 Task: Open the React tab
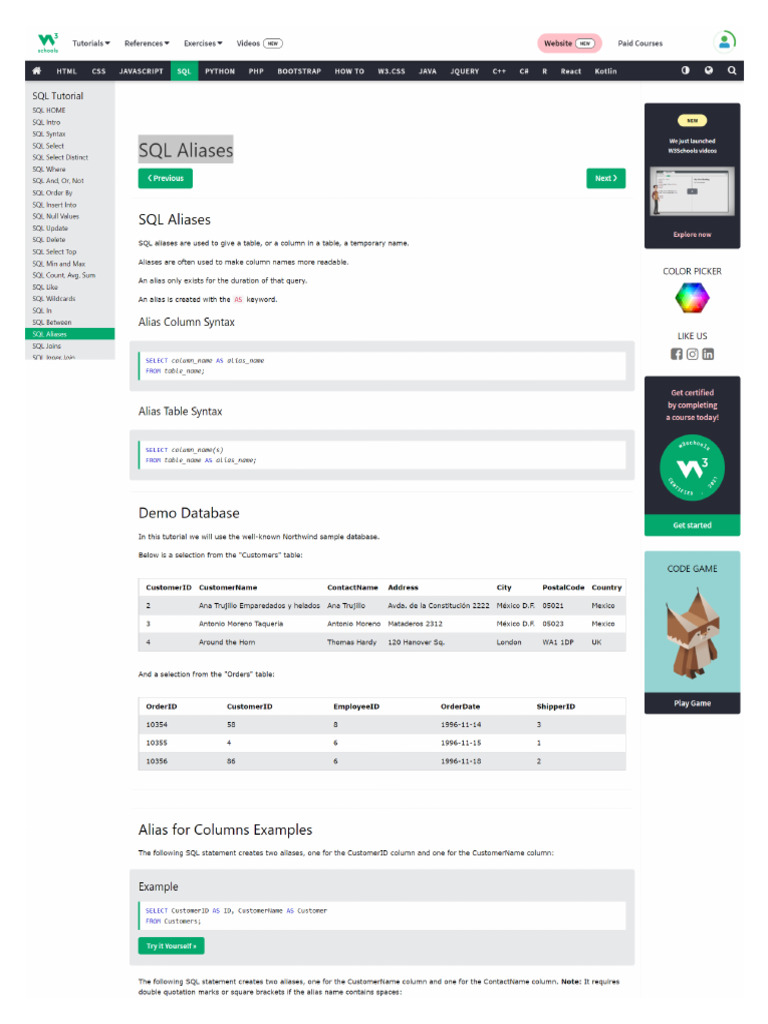(x=570, y=71)
